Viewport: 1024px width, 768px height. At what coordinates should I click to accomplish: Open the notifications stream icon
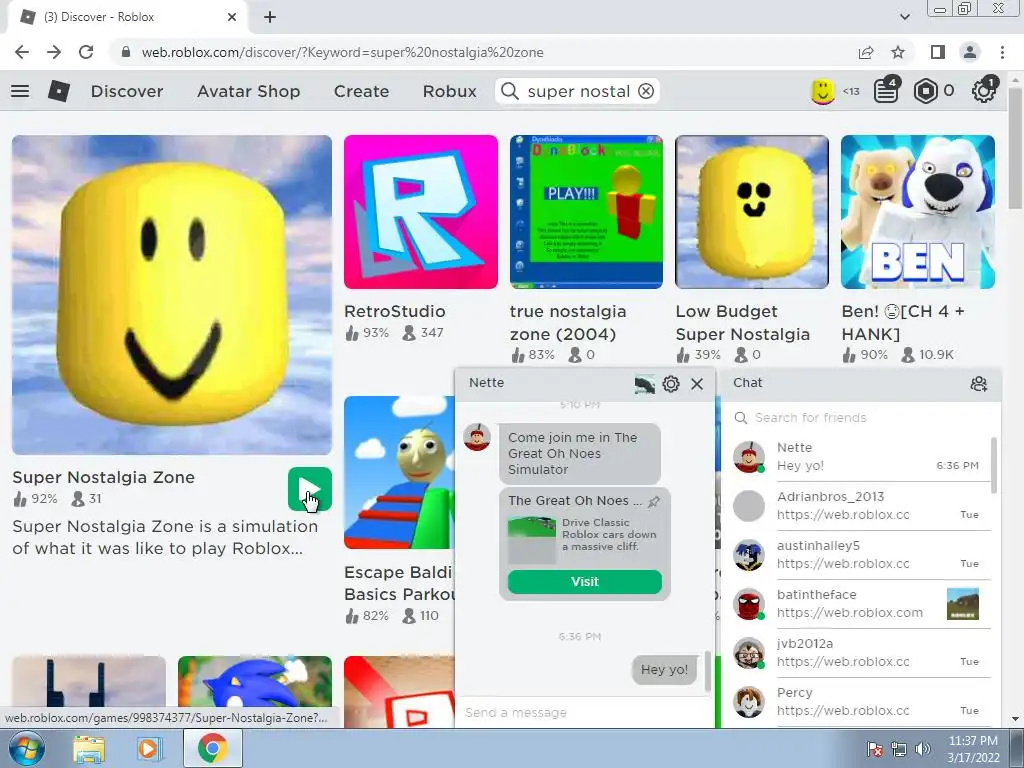886,91
